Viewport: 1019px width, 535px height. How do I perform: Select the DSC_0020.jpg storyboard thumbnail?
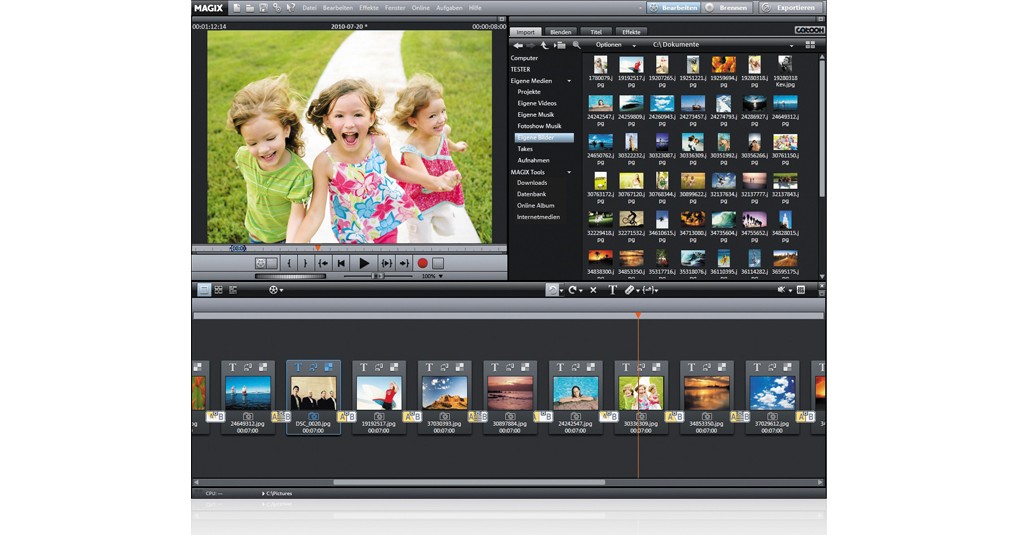(x=313, y=393)
